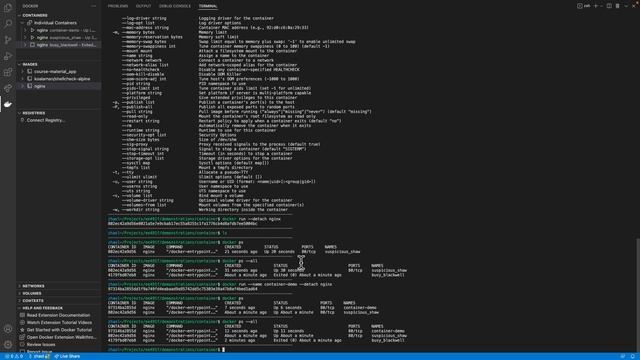The image size is (640, 360).
Task: Expand the nginx suspicious_shaw container
Action: click(25, 38)
